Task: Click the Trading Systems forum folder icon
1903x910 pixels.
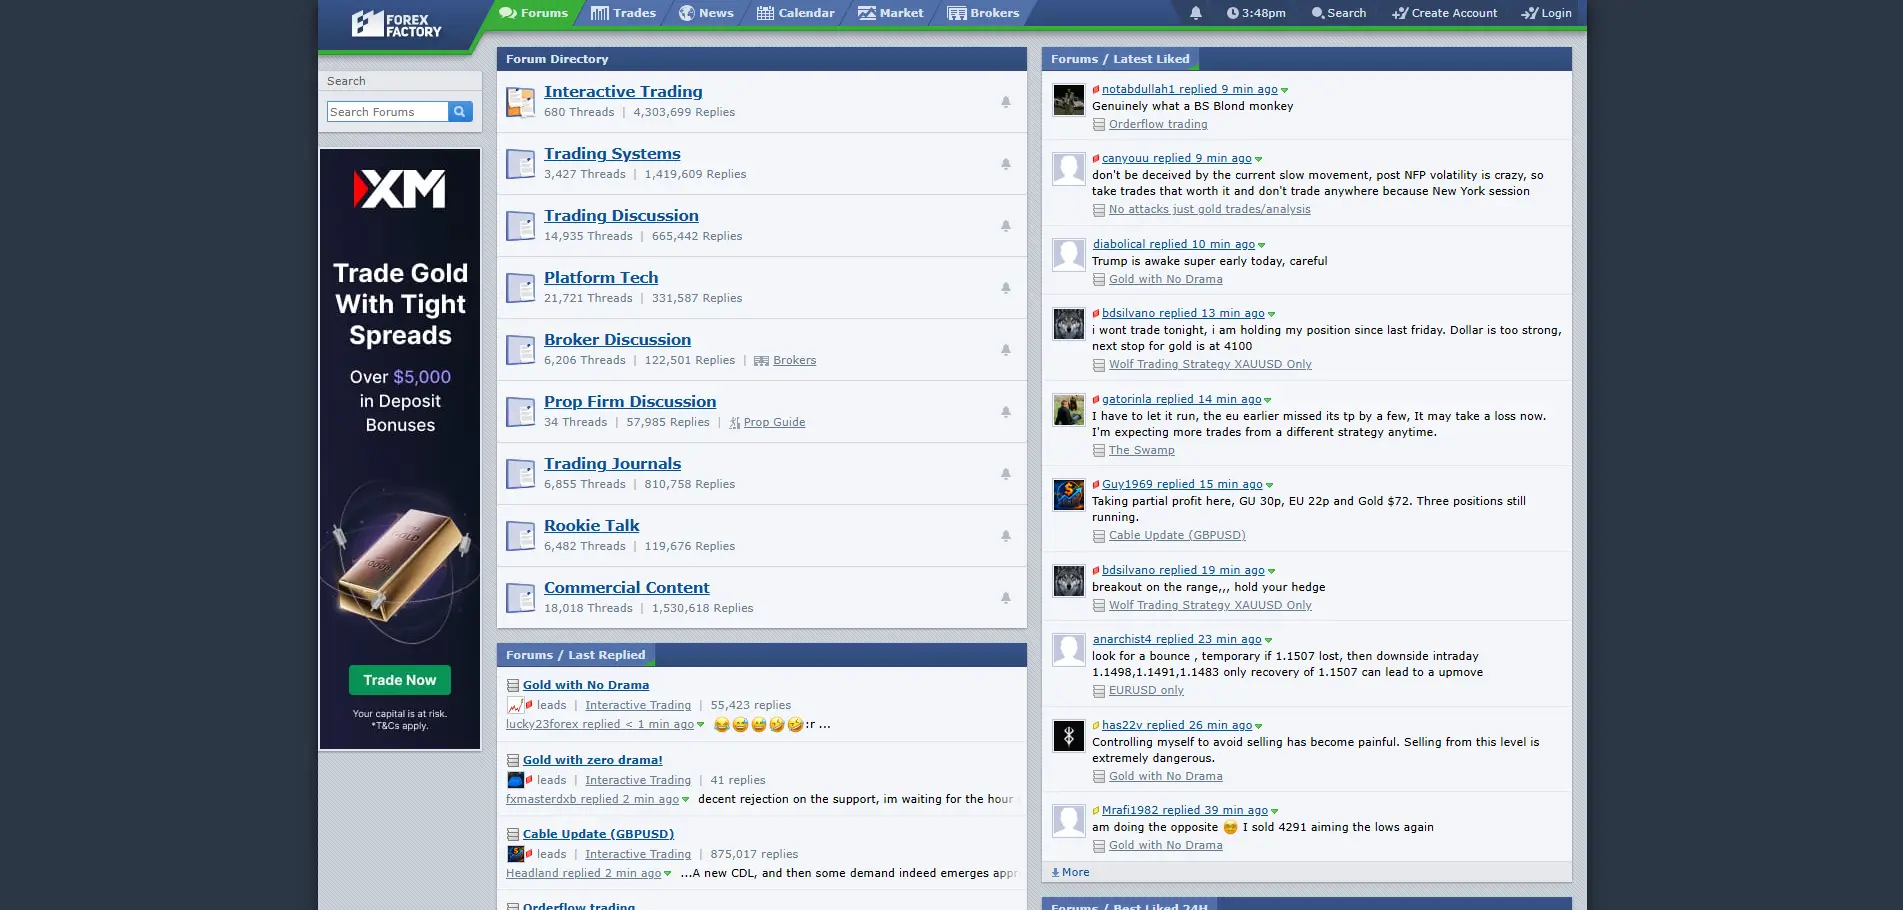Action: pos(520,164)
